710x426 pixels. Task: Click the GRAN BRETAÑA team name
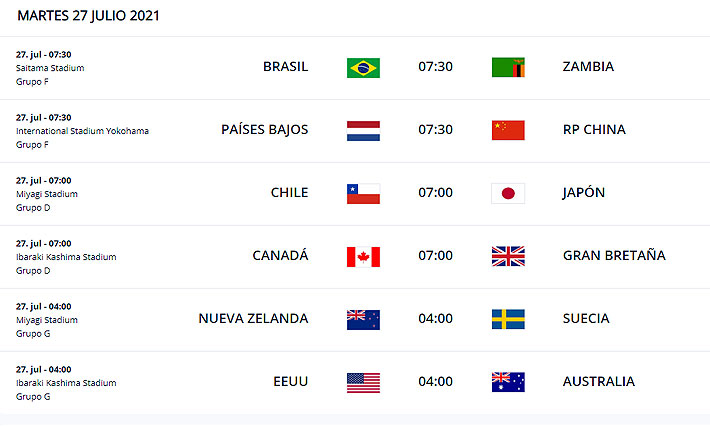click(x=613, y=256)
